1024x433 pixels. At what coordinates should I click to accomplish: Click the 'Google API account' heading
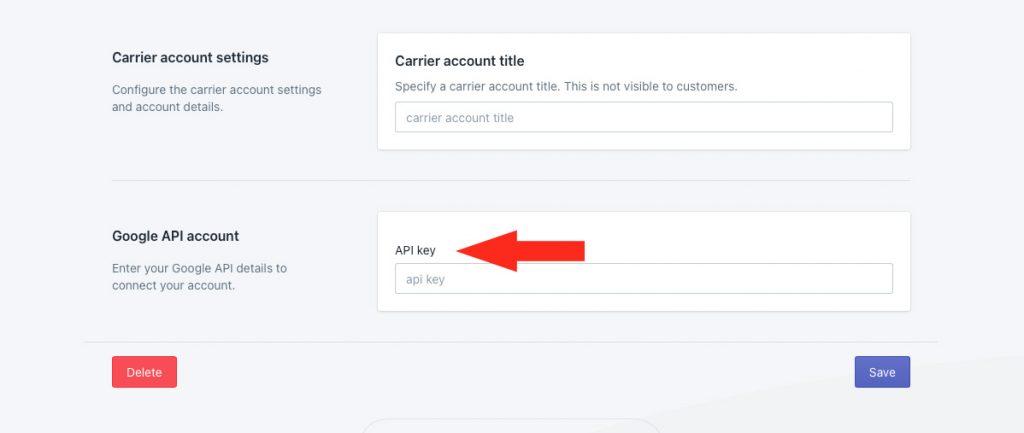[x=176, y=236]
